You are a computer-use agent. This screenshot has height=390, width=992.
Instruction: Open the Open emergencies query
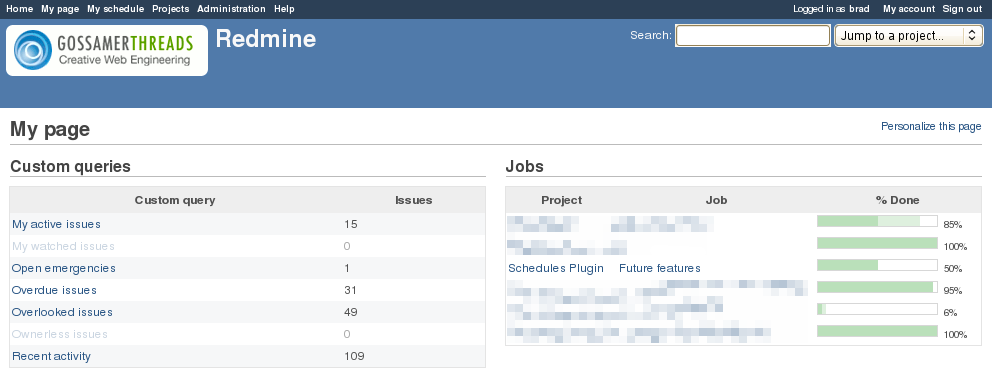point(64,268)
